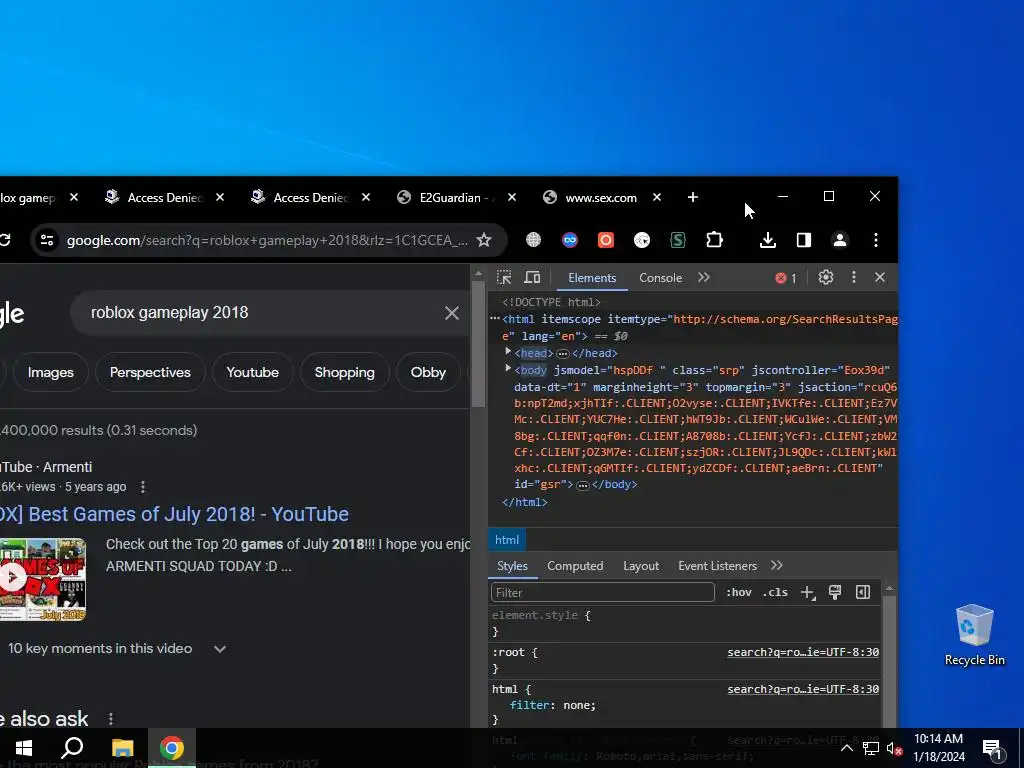Select the Elements tab
The width and height of the screenshot is (1024, 768).
point(592,278)
